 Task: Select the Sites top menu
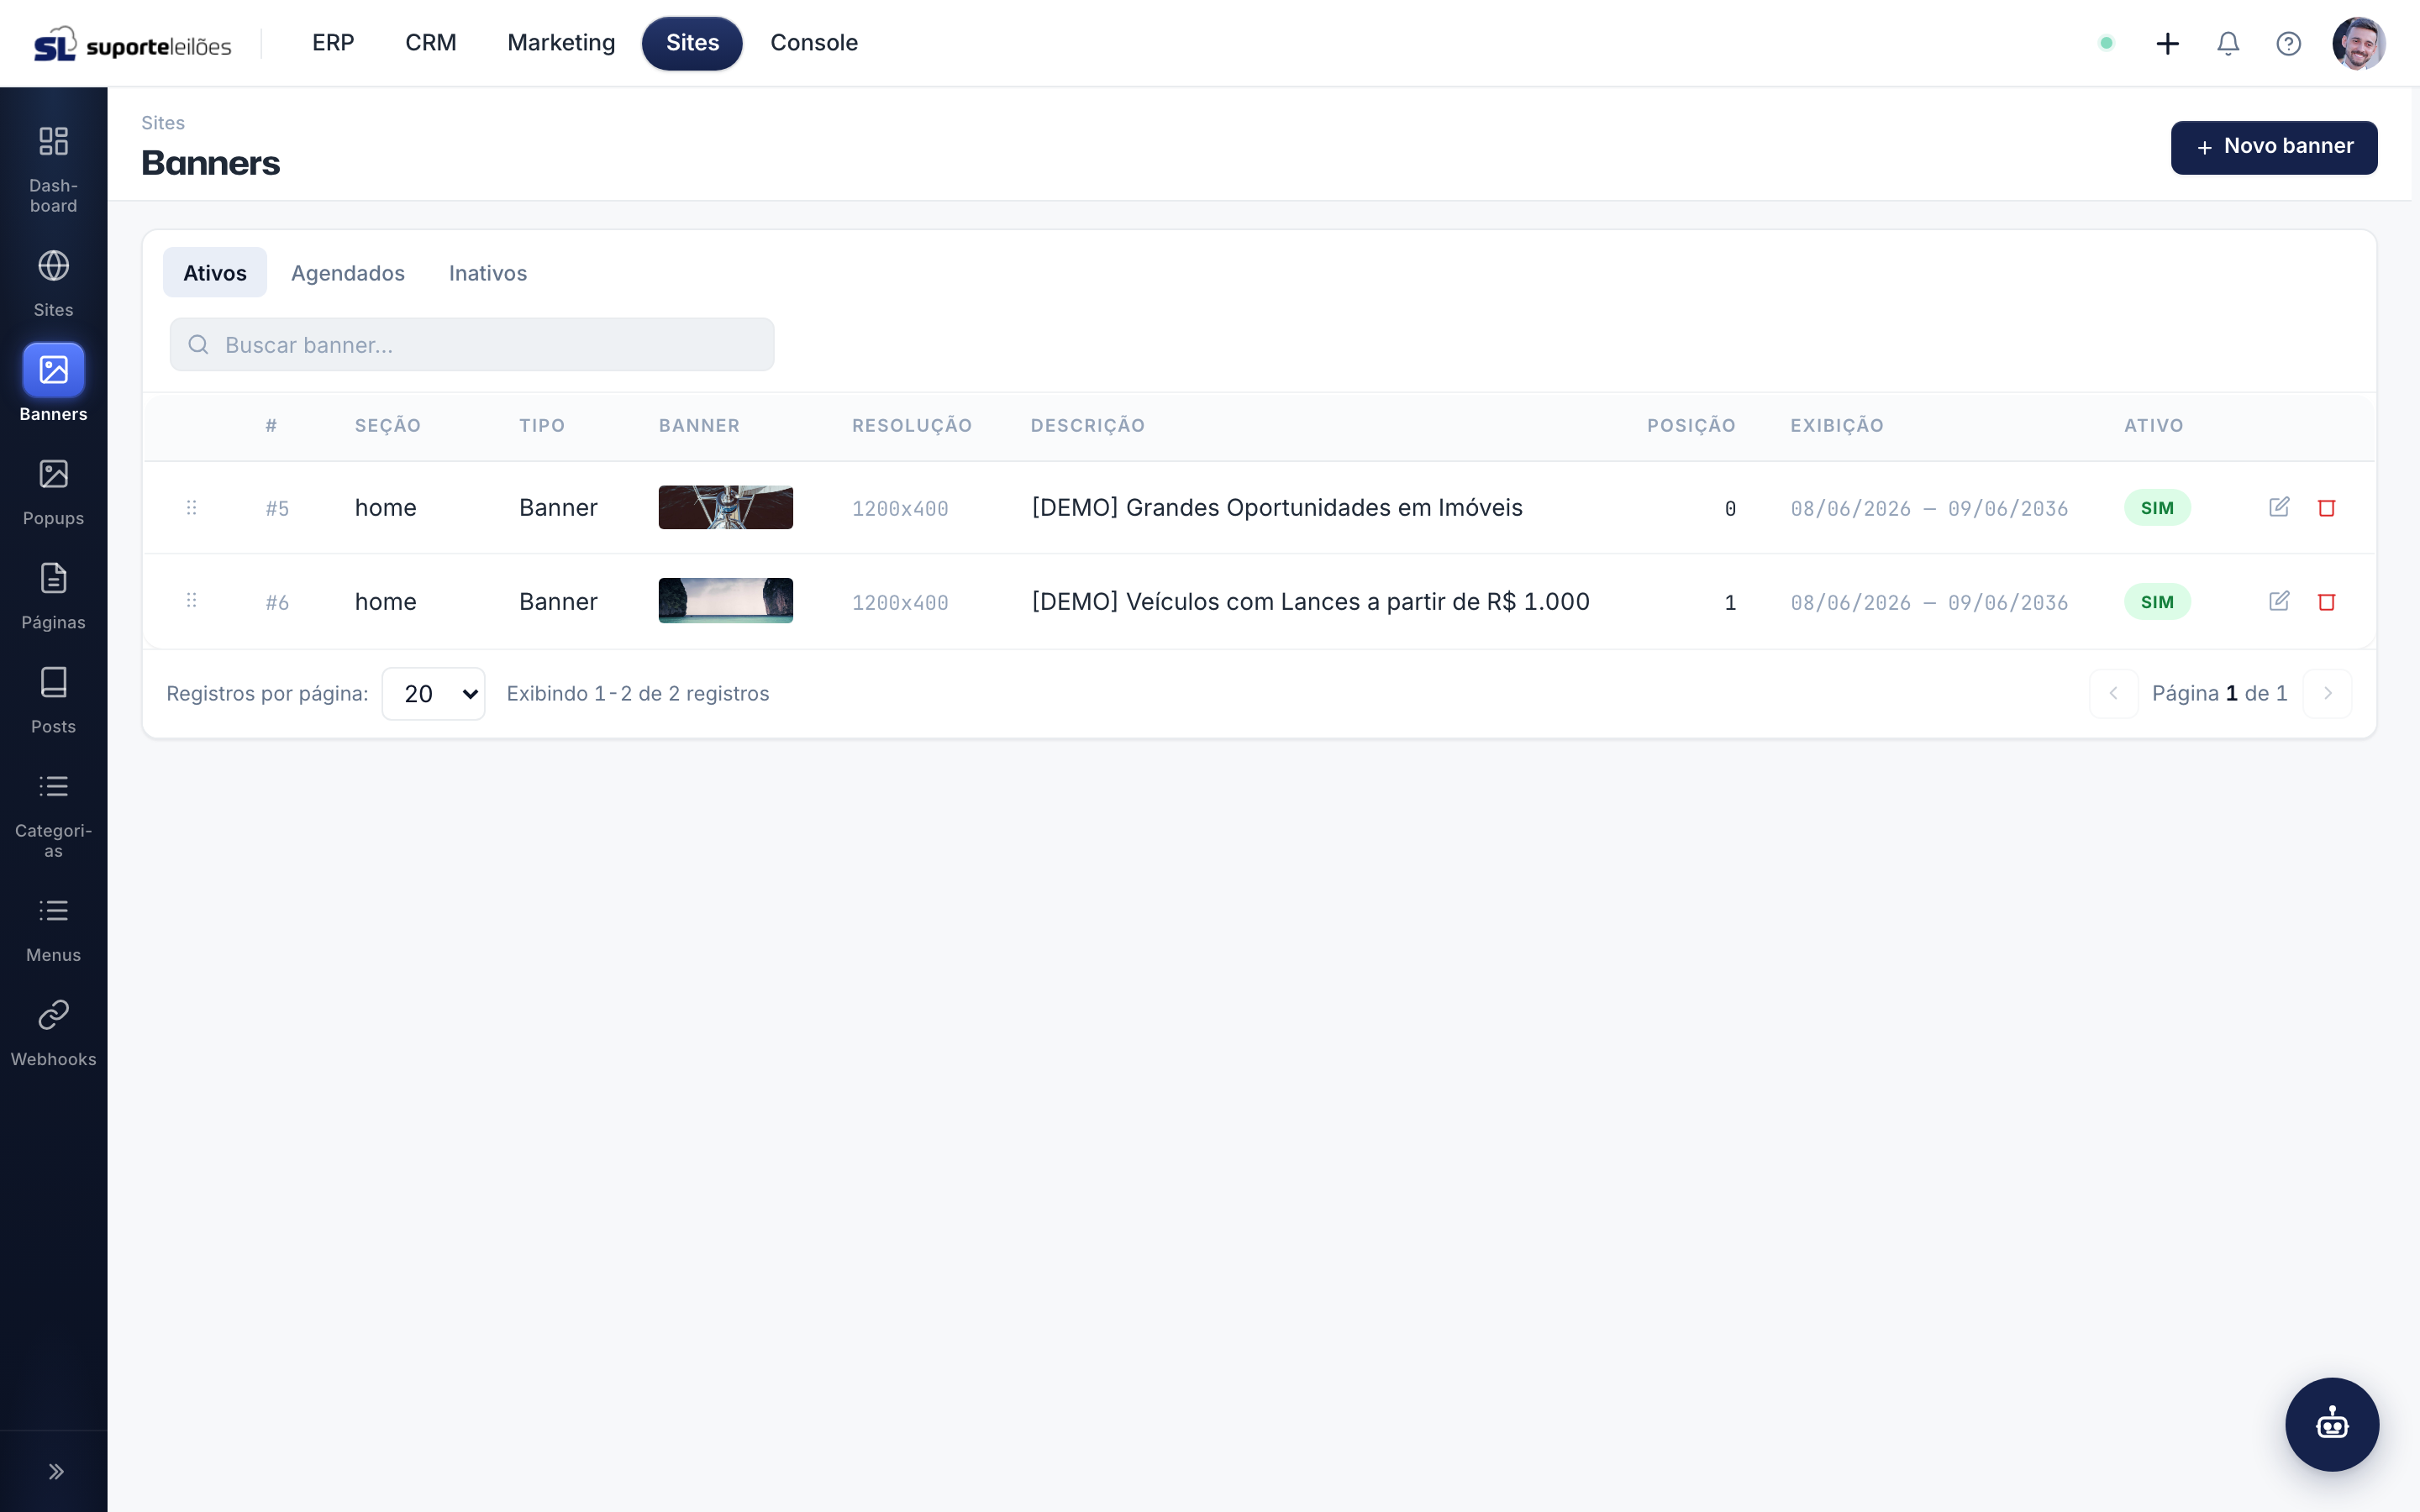(692, 43)
